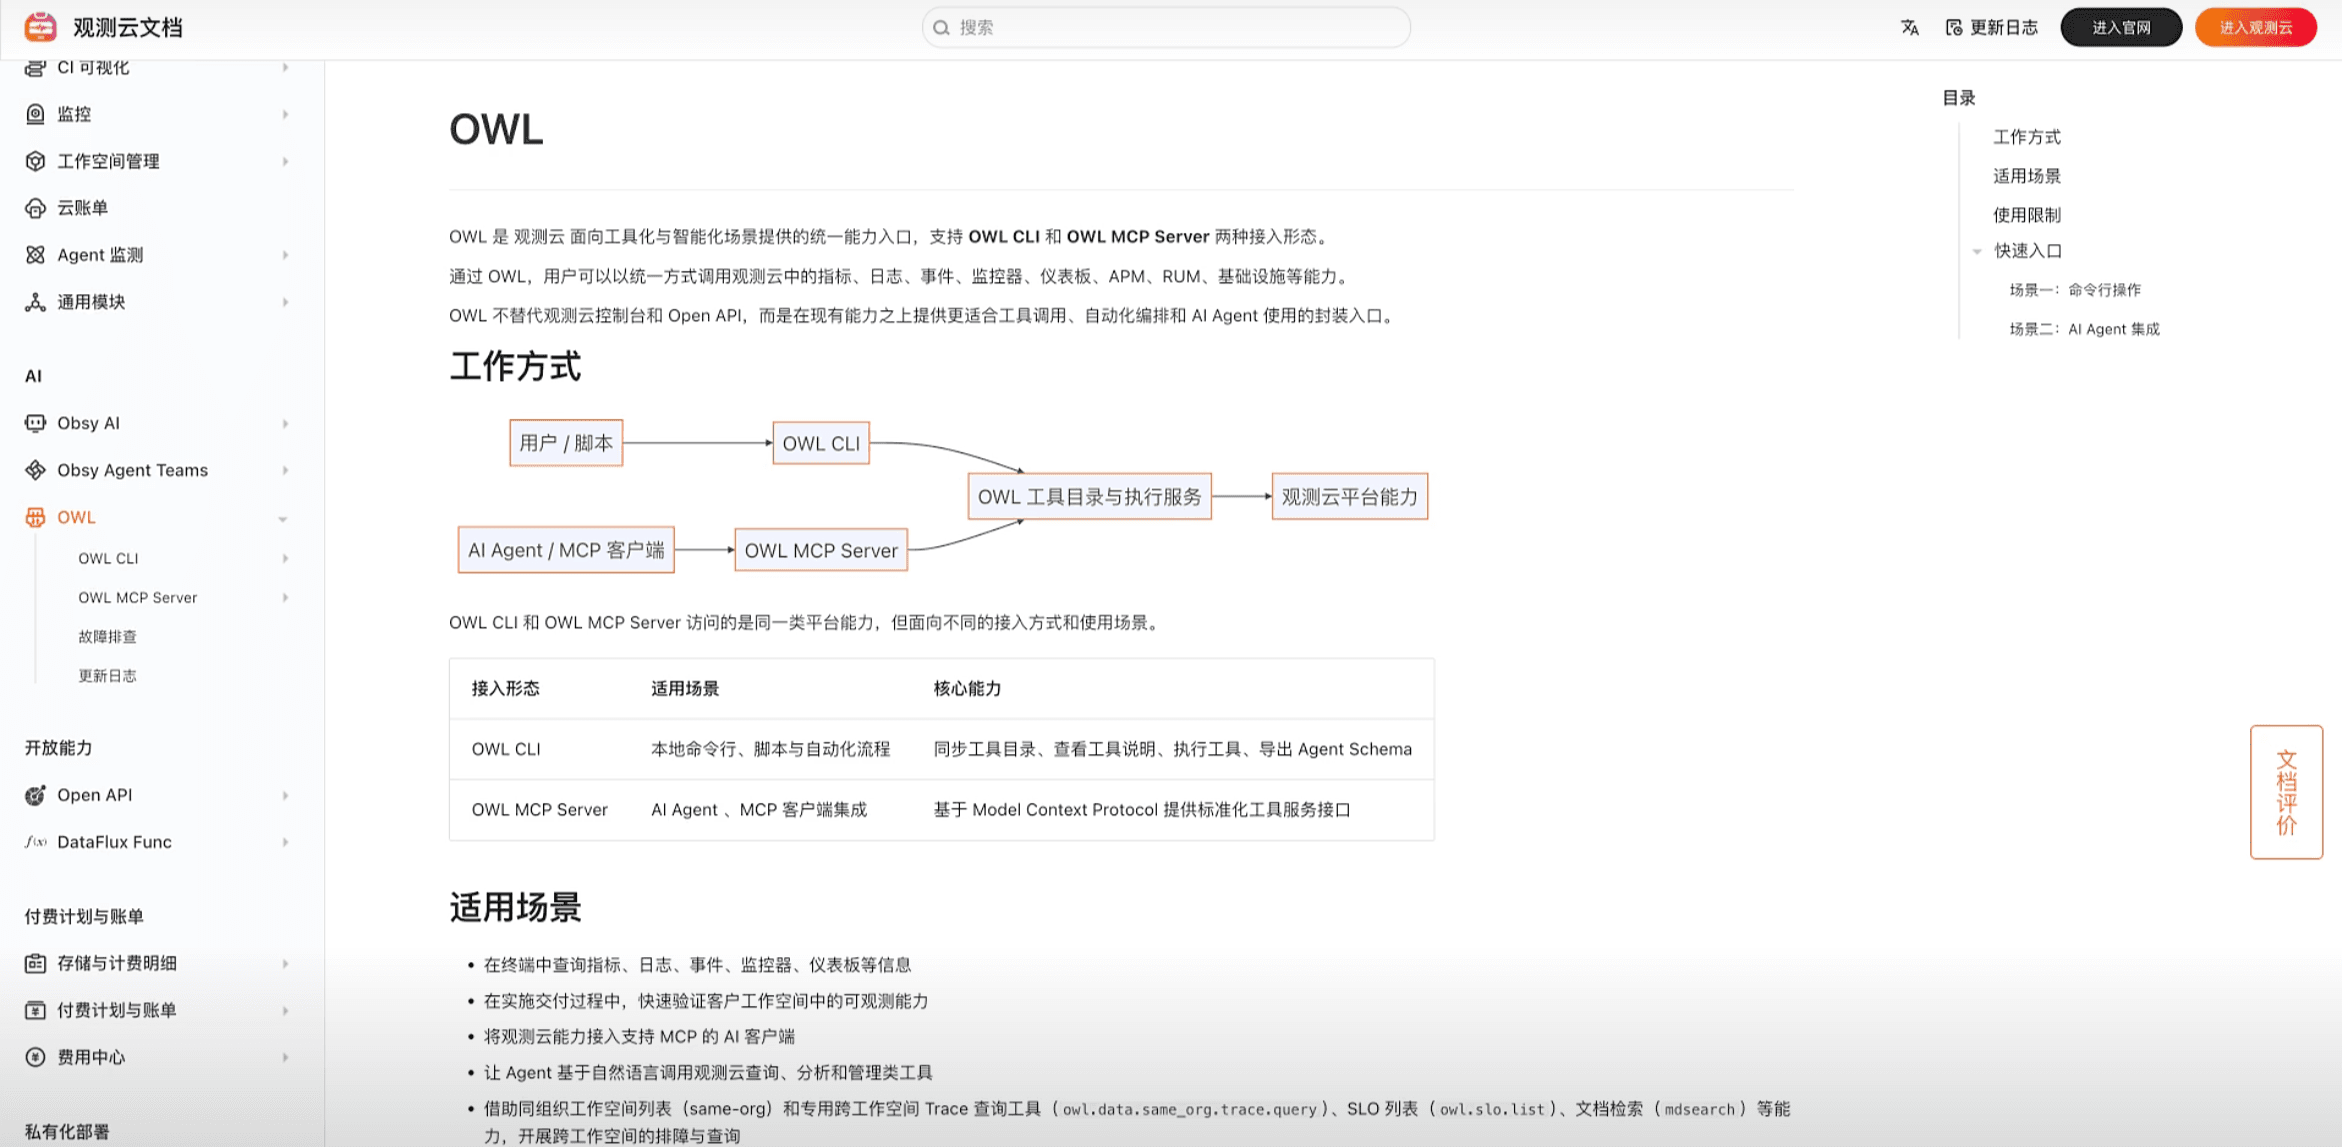Image resolution: width=2342 pixels, height=1147 pixels.
Task: Click the 云账单 icon
Action: 35,208
